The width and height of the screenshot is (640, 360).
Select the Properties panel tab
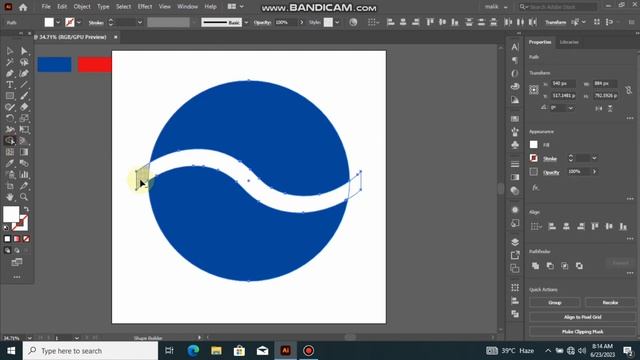click(x=540, y=42)
